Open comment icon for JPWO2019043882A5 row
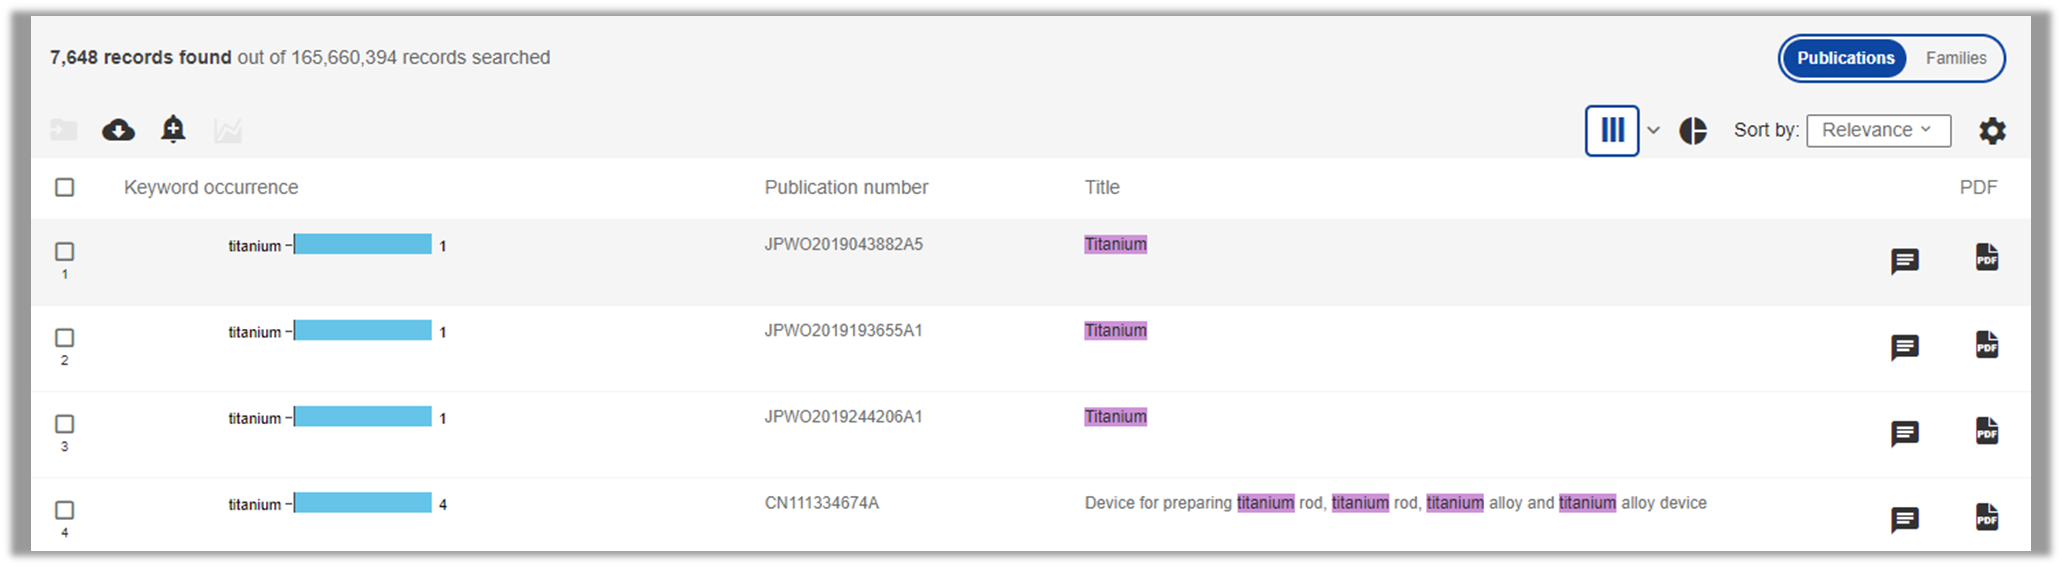Viewport: 2062px width, 567px height. [1905, 261]
